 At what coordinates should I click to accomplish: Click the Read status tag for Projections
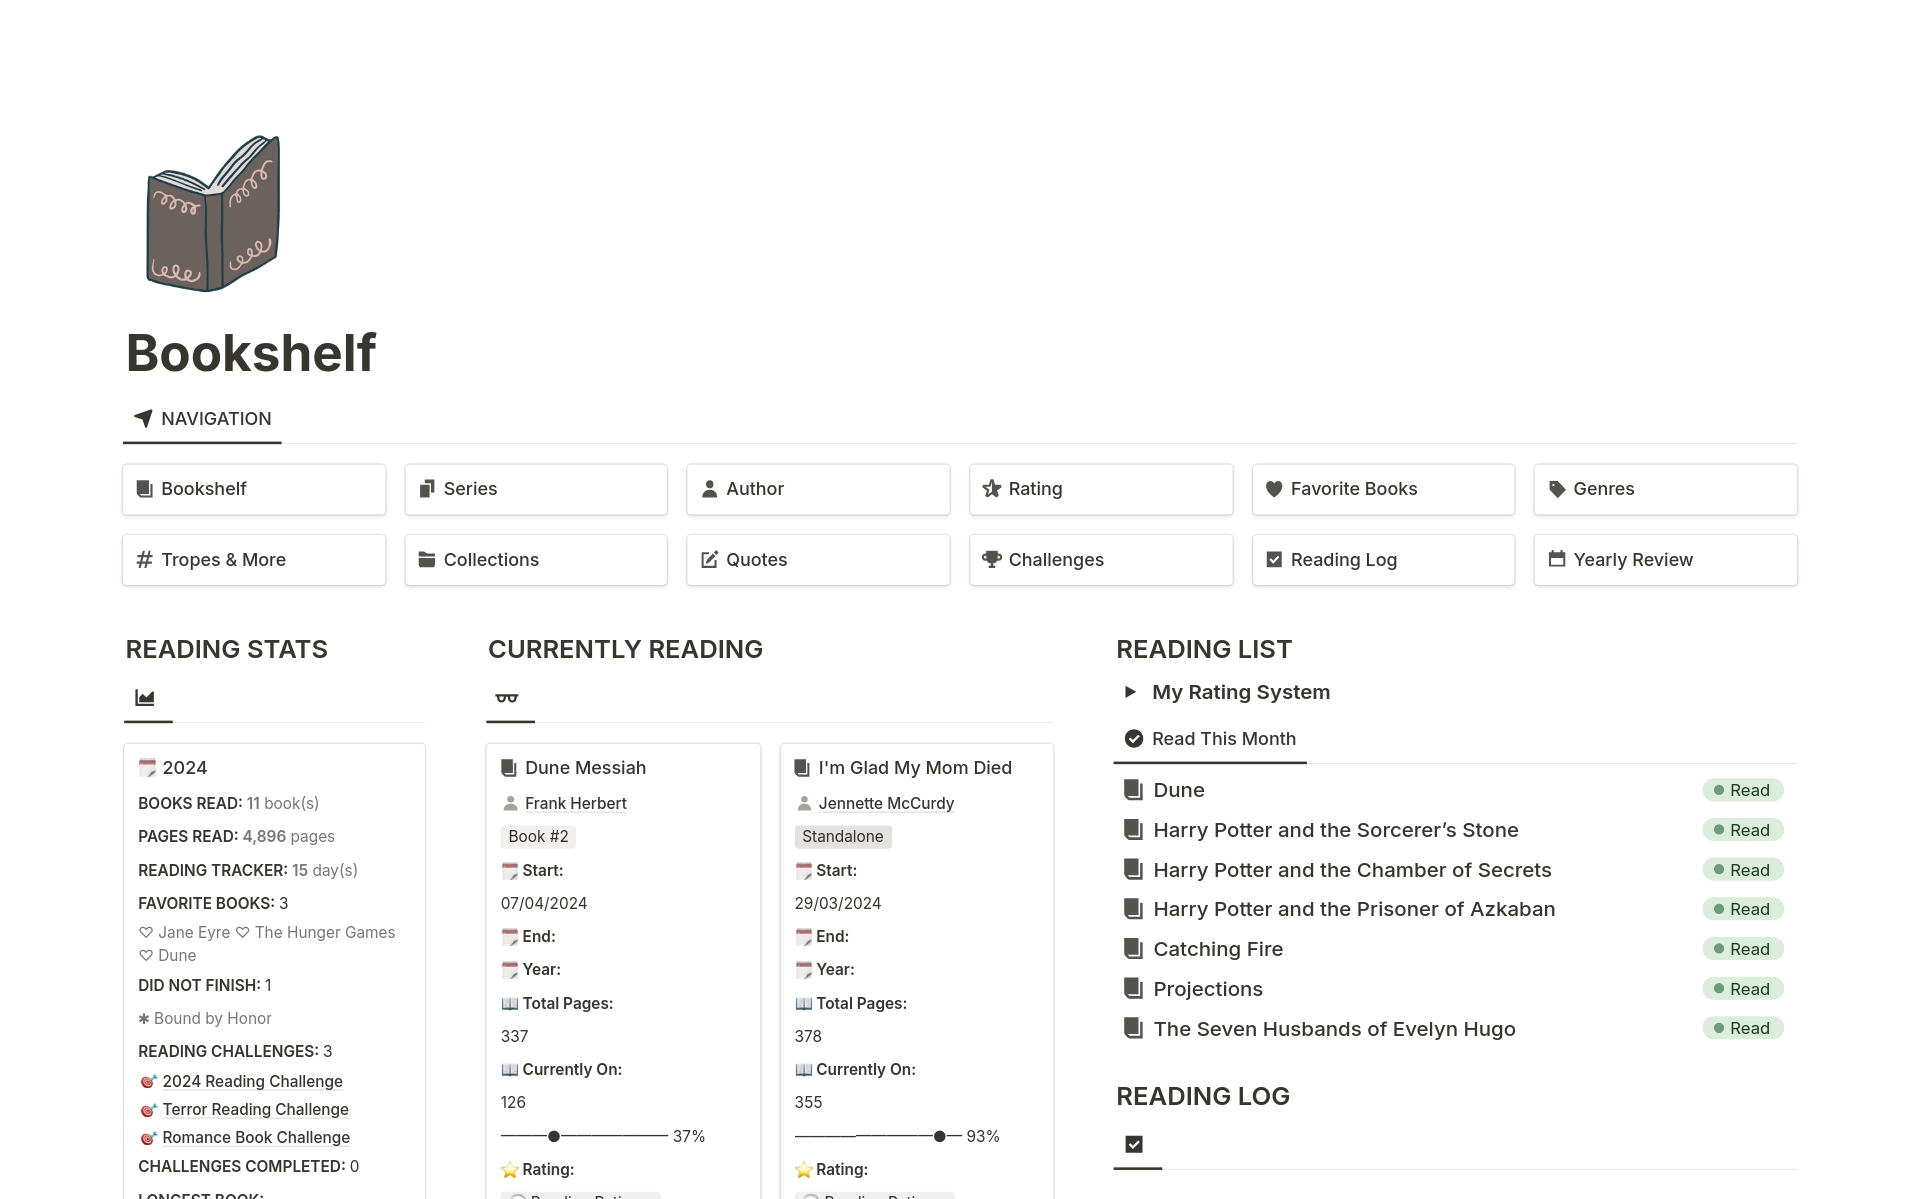tap(1742, 989)
